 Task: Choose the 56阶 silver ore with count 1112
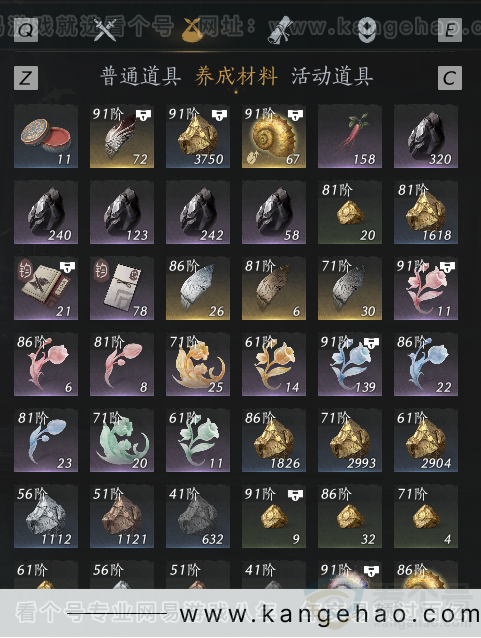coord(46,516)
